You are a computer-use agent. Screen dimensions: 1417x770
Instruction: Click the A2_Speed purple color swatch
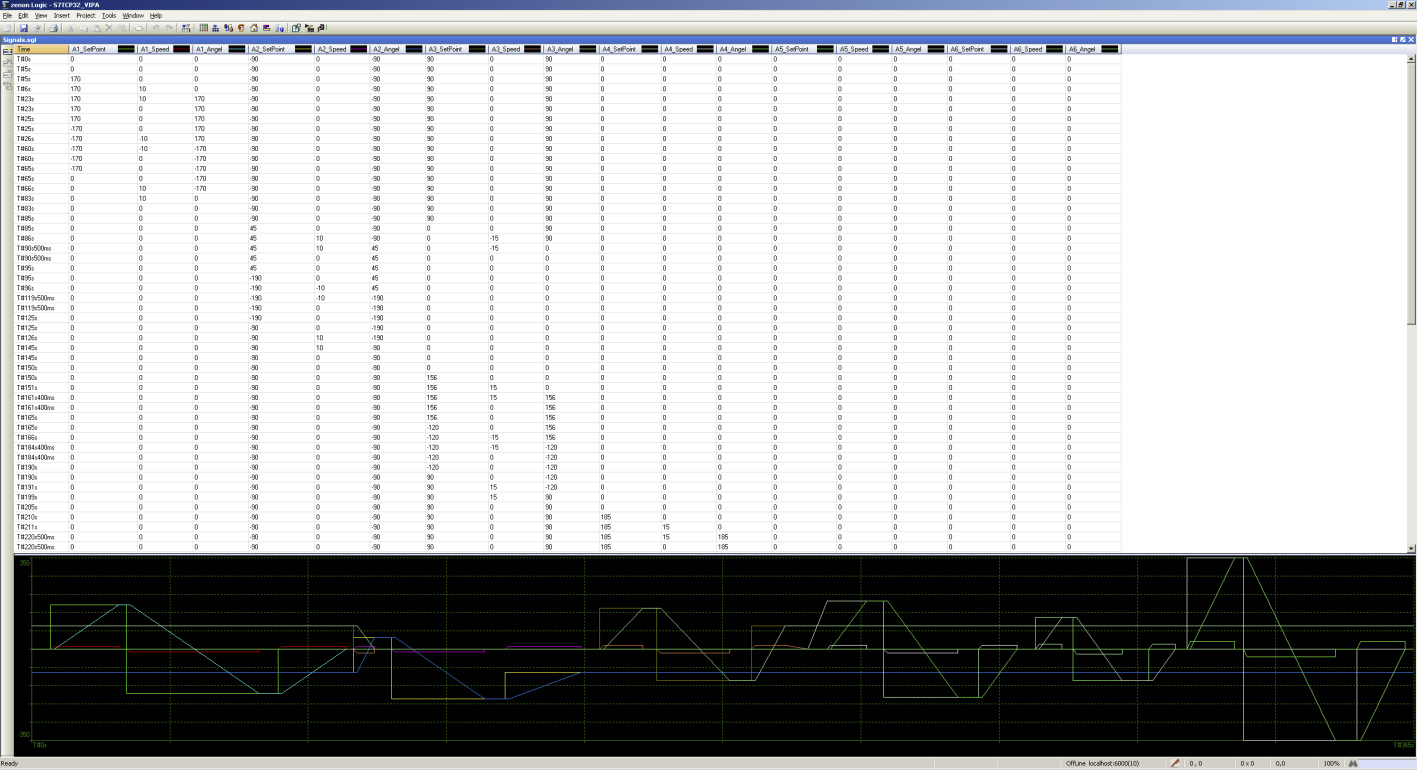pos(358,48)
